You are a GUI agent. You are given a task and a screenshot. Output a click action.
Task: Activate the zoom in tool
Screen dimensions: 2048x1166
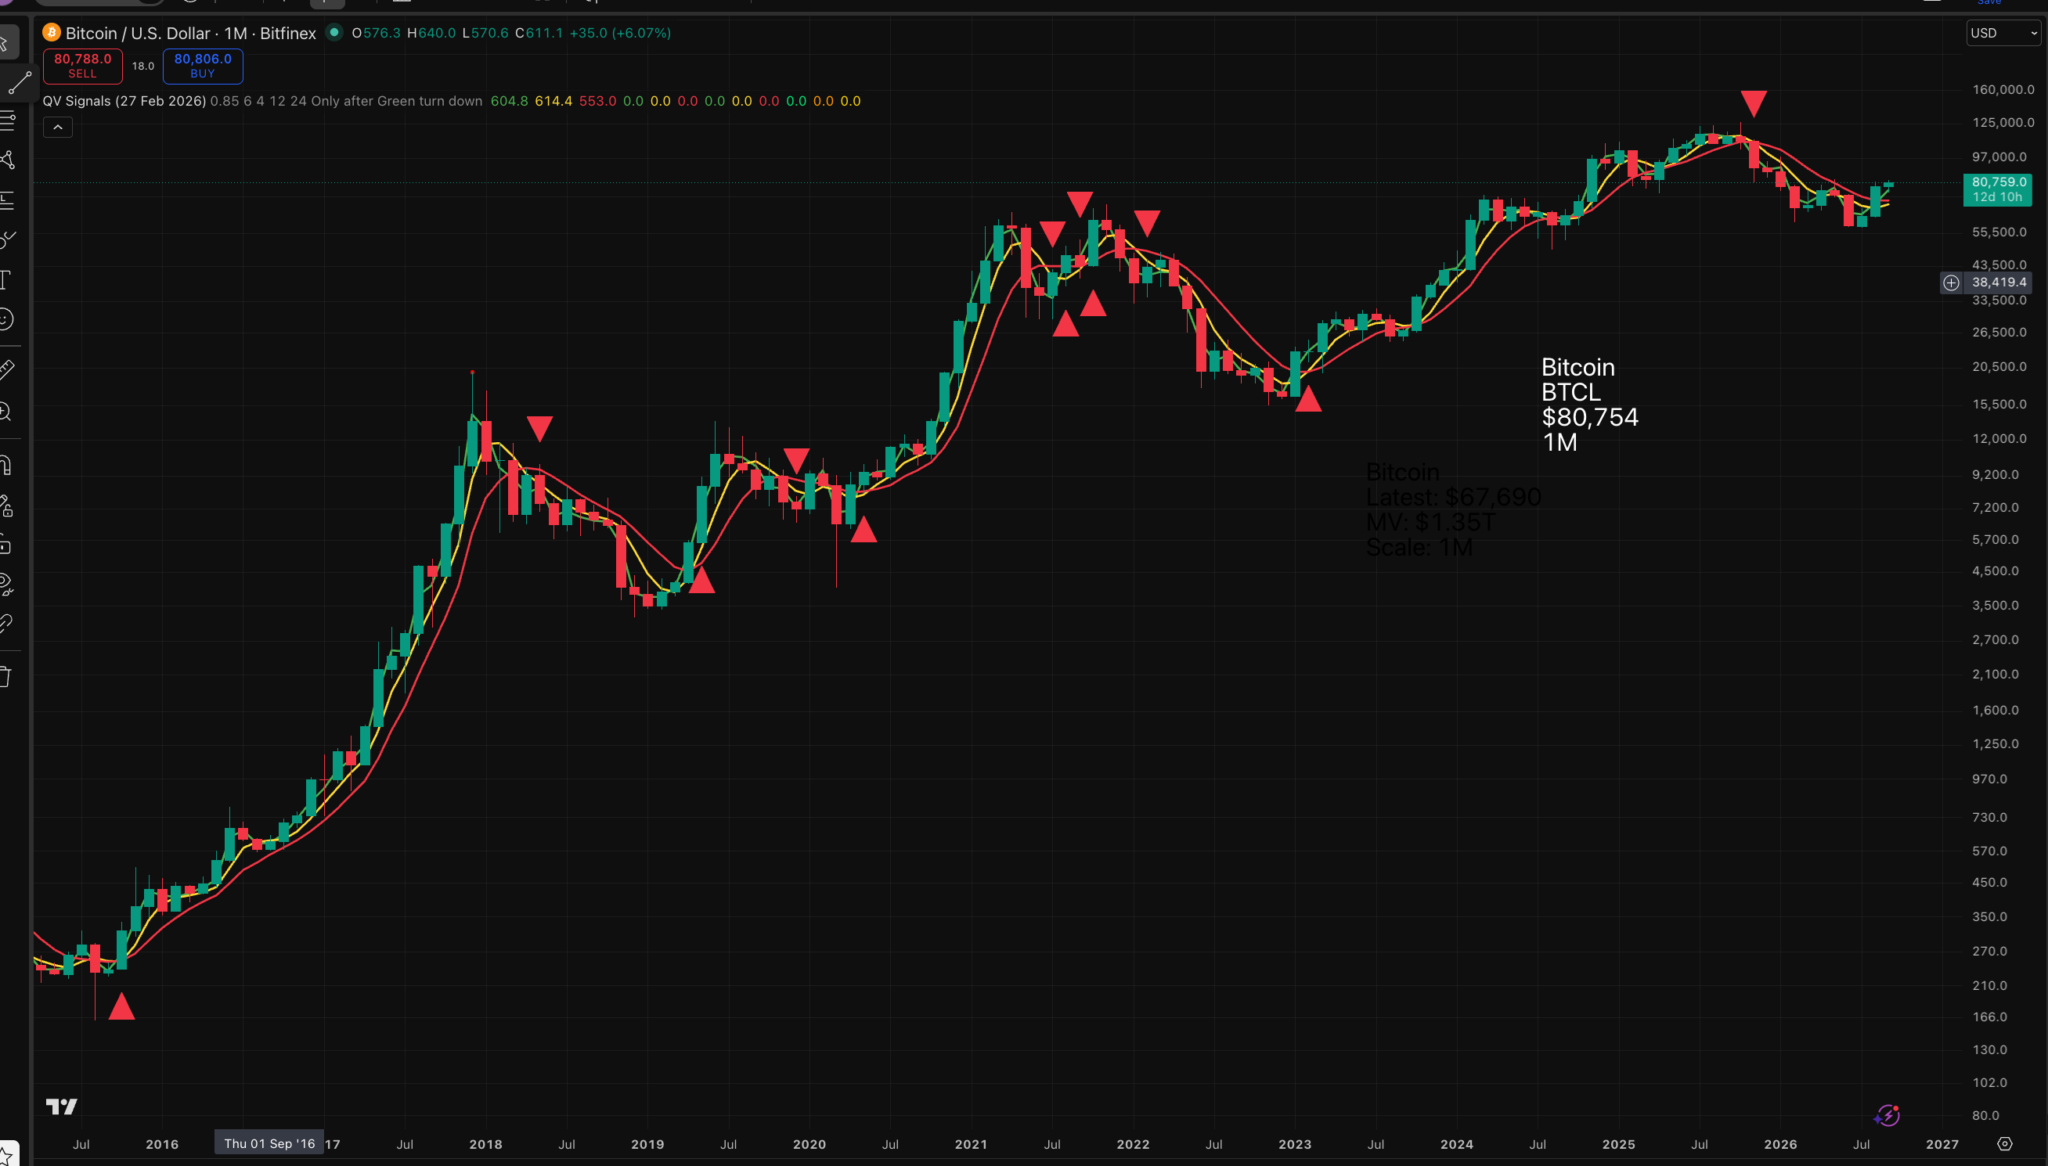click(x=6, y=411)
